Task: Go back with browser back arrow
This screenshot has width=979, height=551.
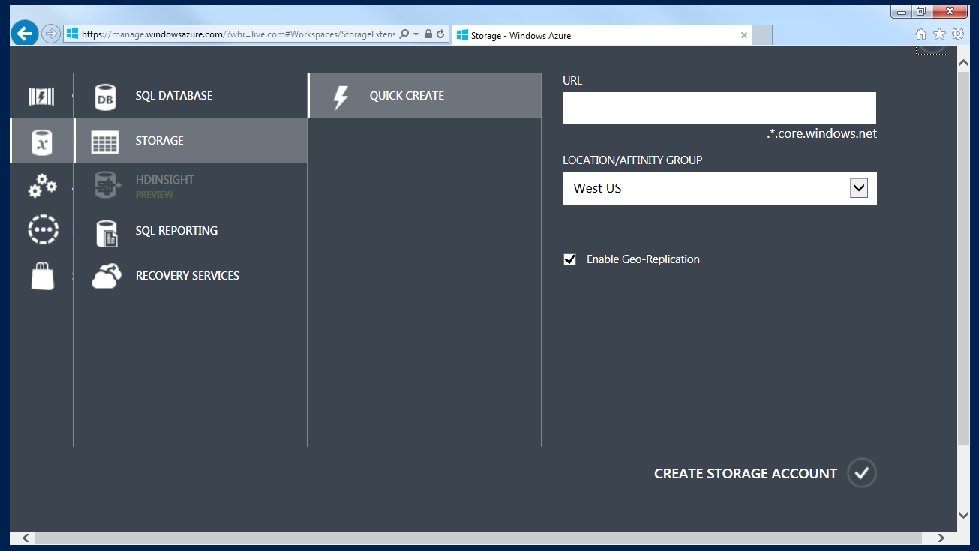Action: point(24,33)
